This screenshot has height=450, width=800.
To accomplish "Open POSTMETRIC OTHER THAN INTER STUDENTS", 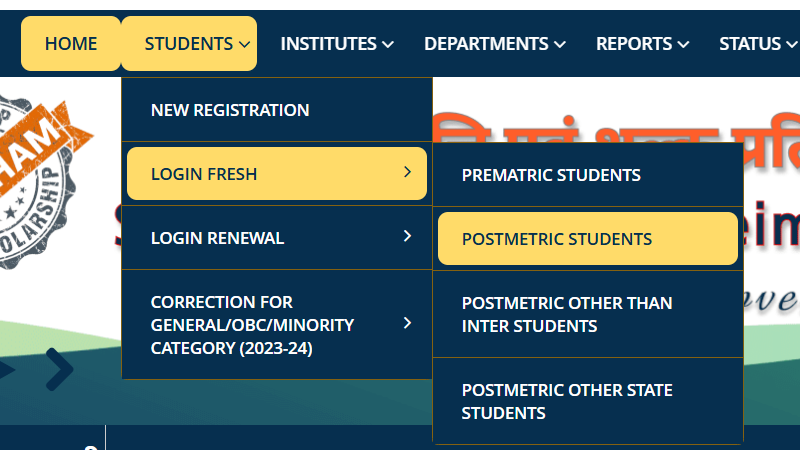I will tap(567, 314).
